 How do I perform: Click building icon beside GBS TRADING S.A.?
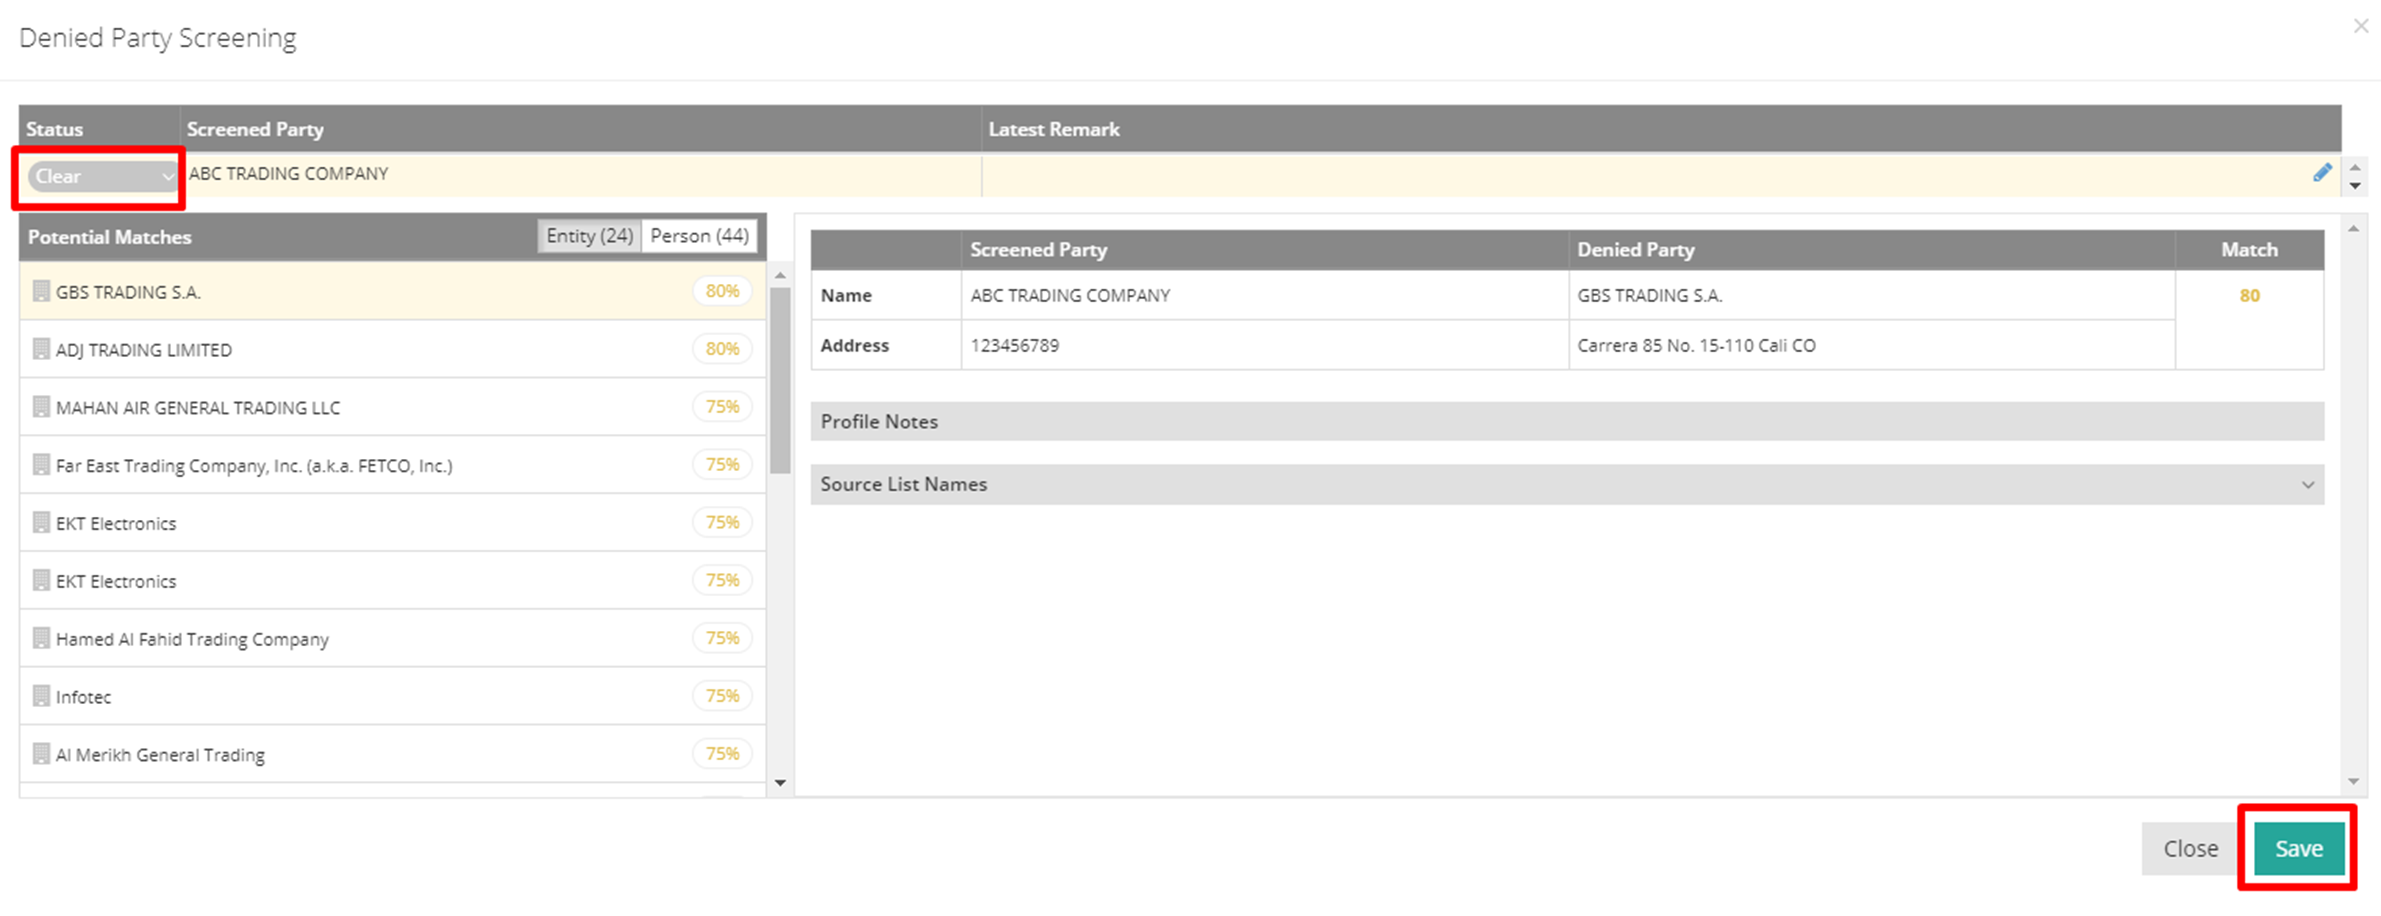[x=41, y=291]
